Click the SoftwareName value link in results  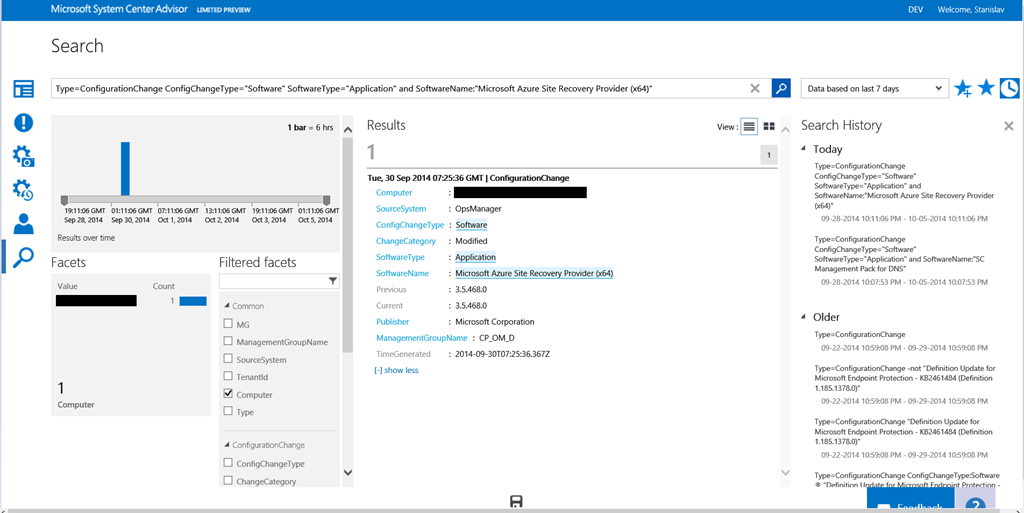pyautogui.click(x=534, y=273)
